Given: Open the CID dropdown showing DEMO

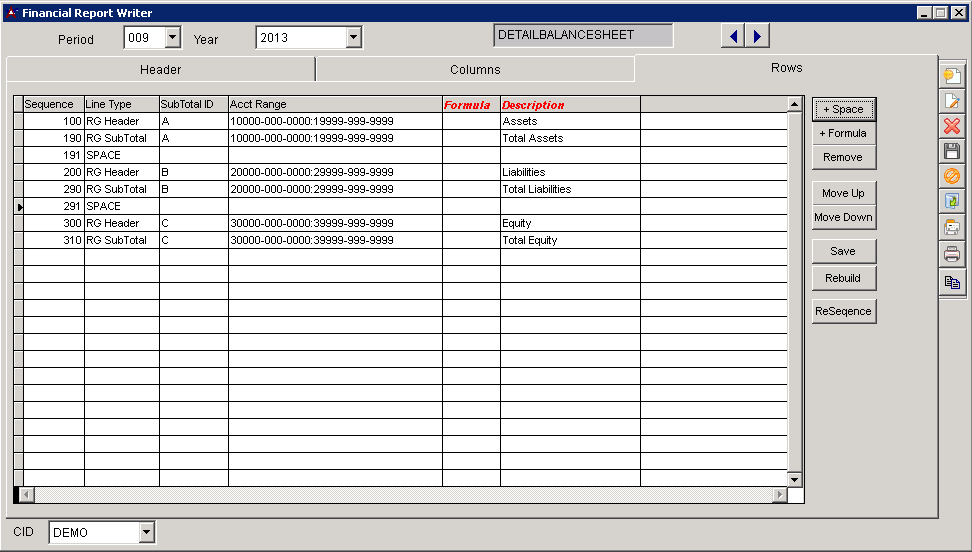Looking at the screenshot, I should point(147,533).
